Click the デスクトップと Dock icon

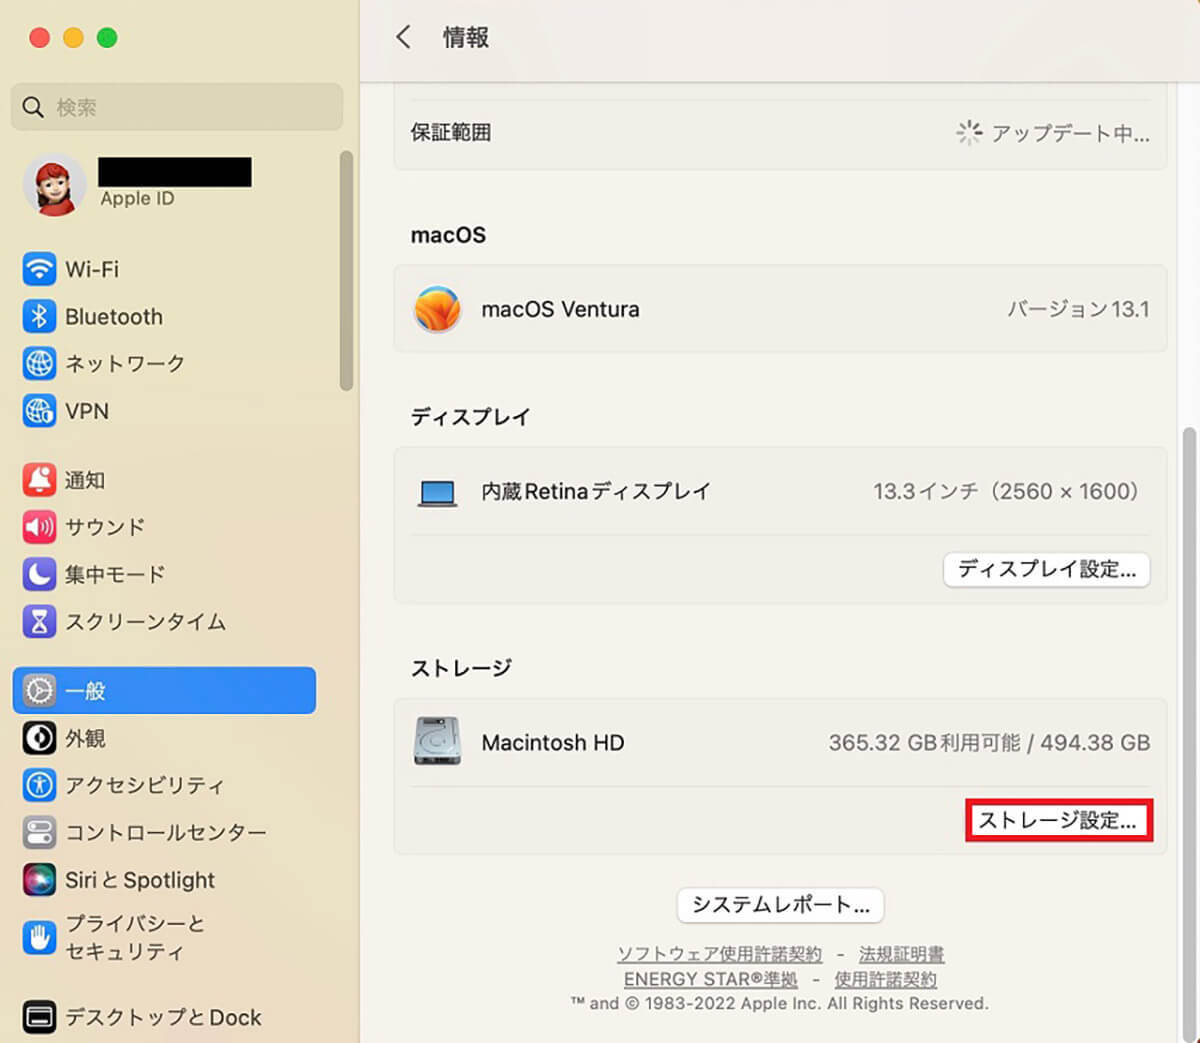(39, 1017)
